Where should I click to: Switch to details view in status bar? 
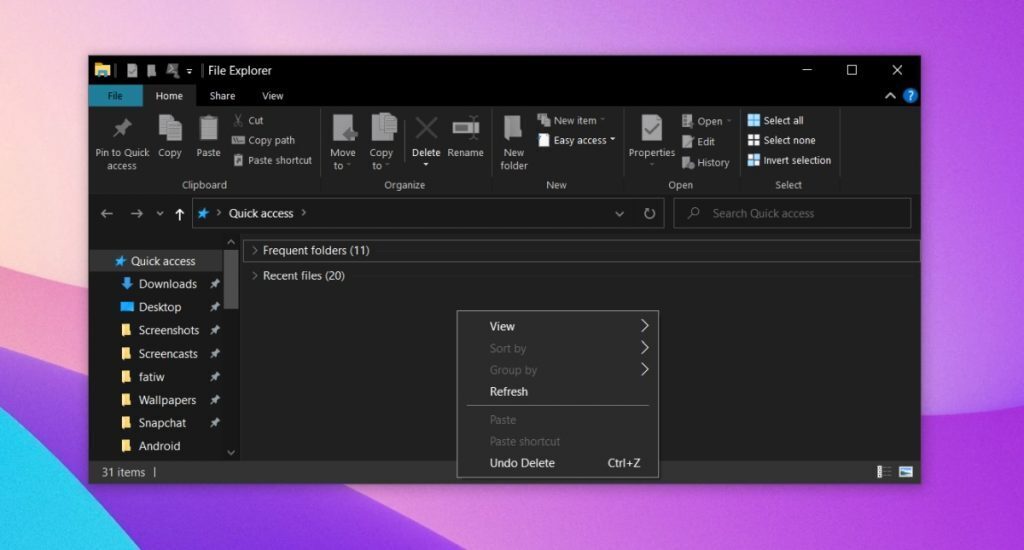tap(884, 472)
